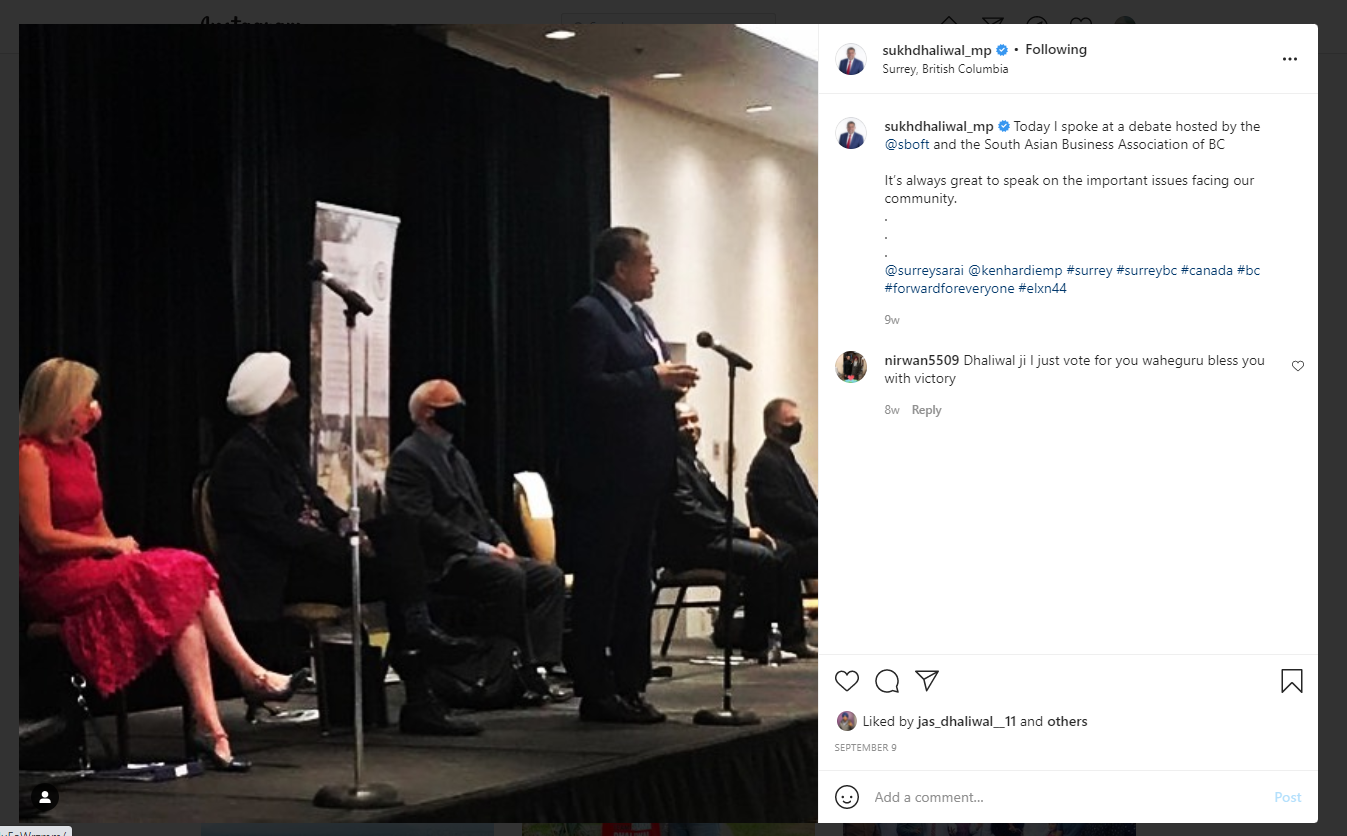Share post with paper plane icon

(927, 681)
